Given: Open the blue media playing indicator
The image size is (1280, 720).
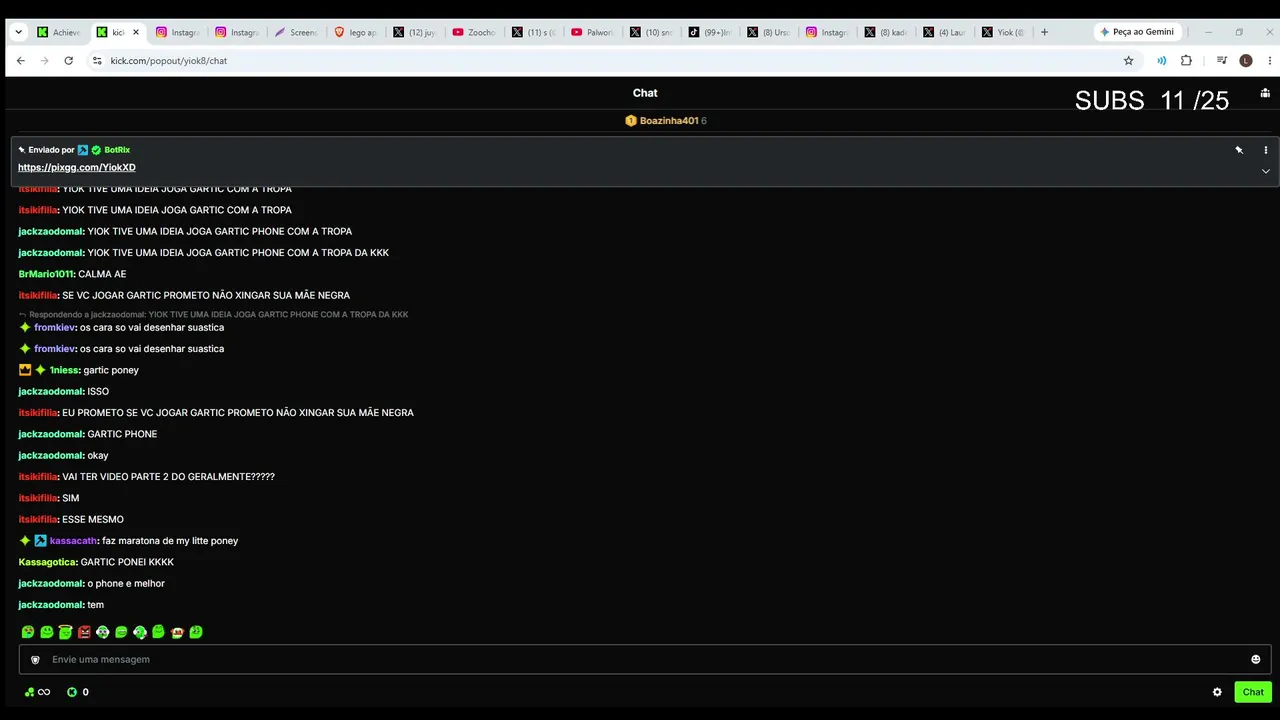Looking at the screenshot, I should (1161, 61).
